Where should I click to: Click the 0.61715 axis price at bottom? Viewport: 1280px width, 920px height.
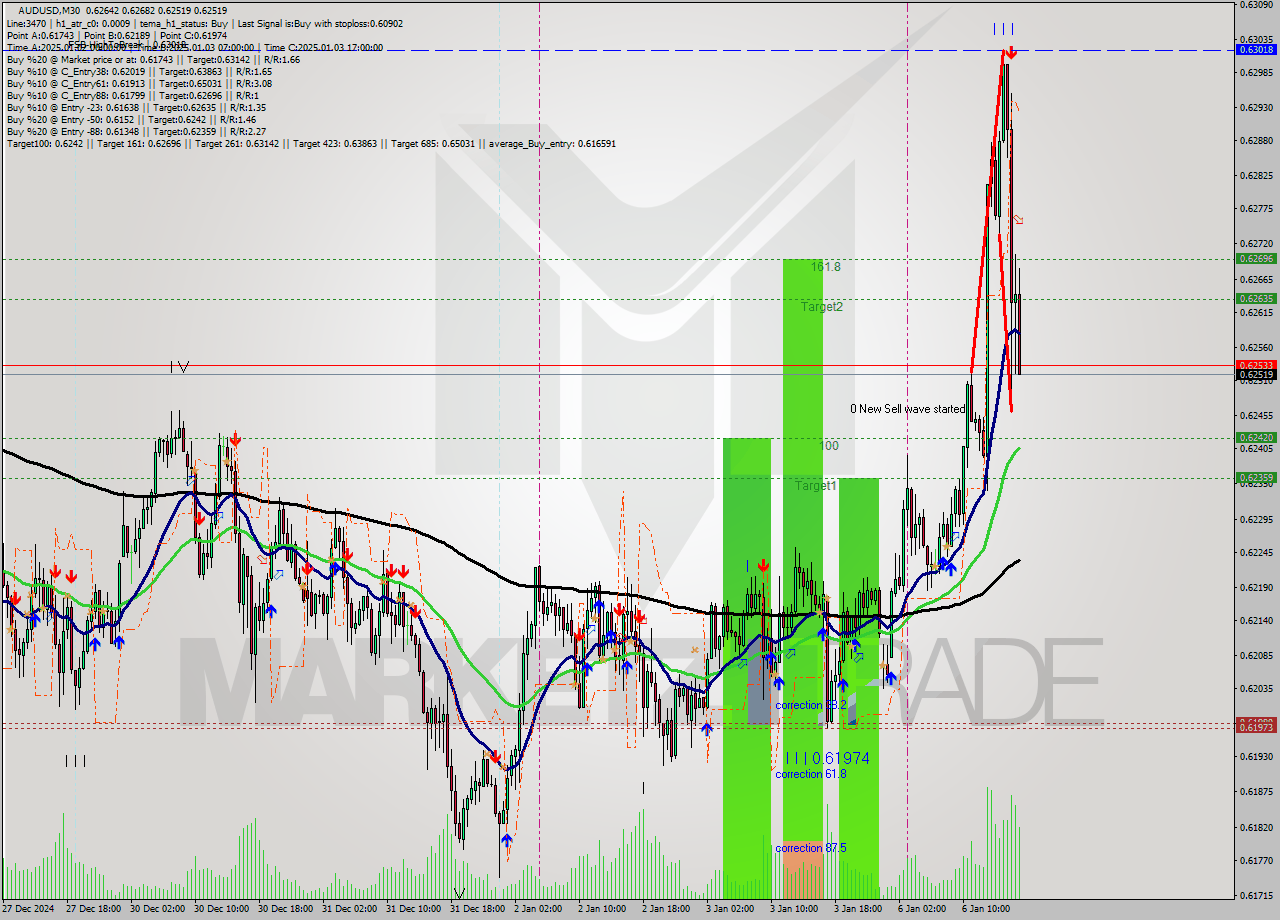coord(1256,896)
